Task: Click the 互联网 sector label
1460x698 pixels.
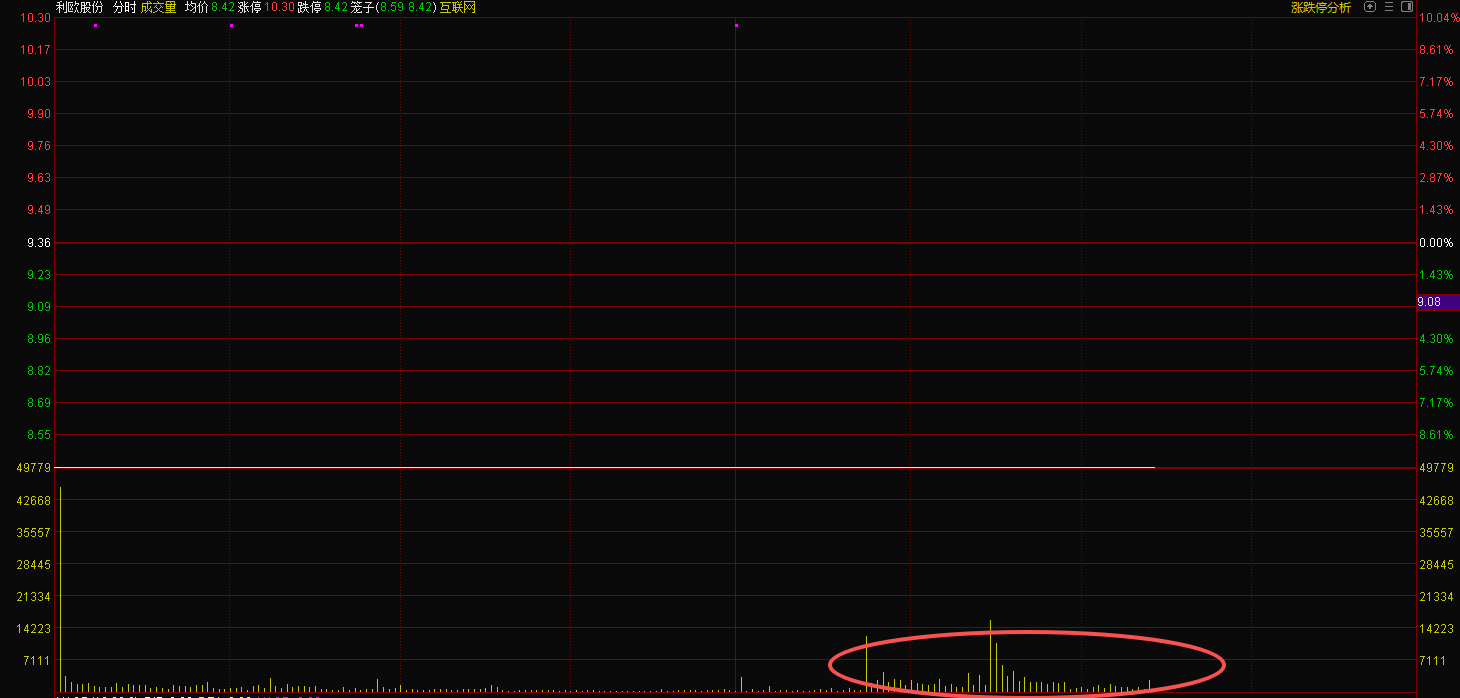Action: pyautogui.click(x=458, y=7)
